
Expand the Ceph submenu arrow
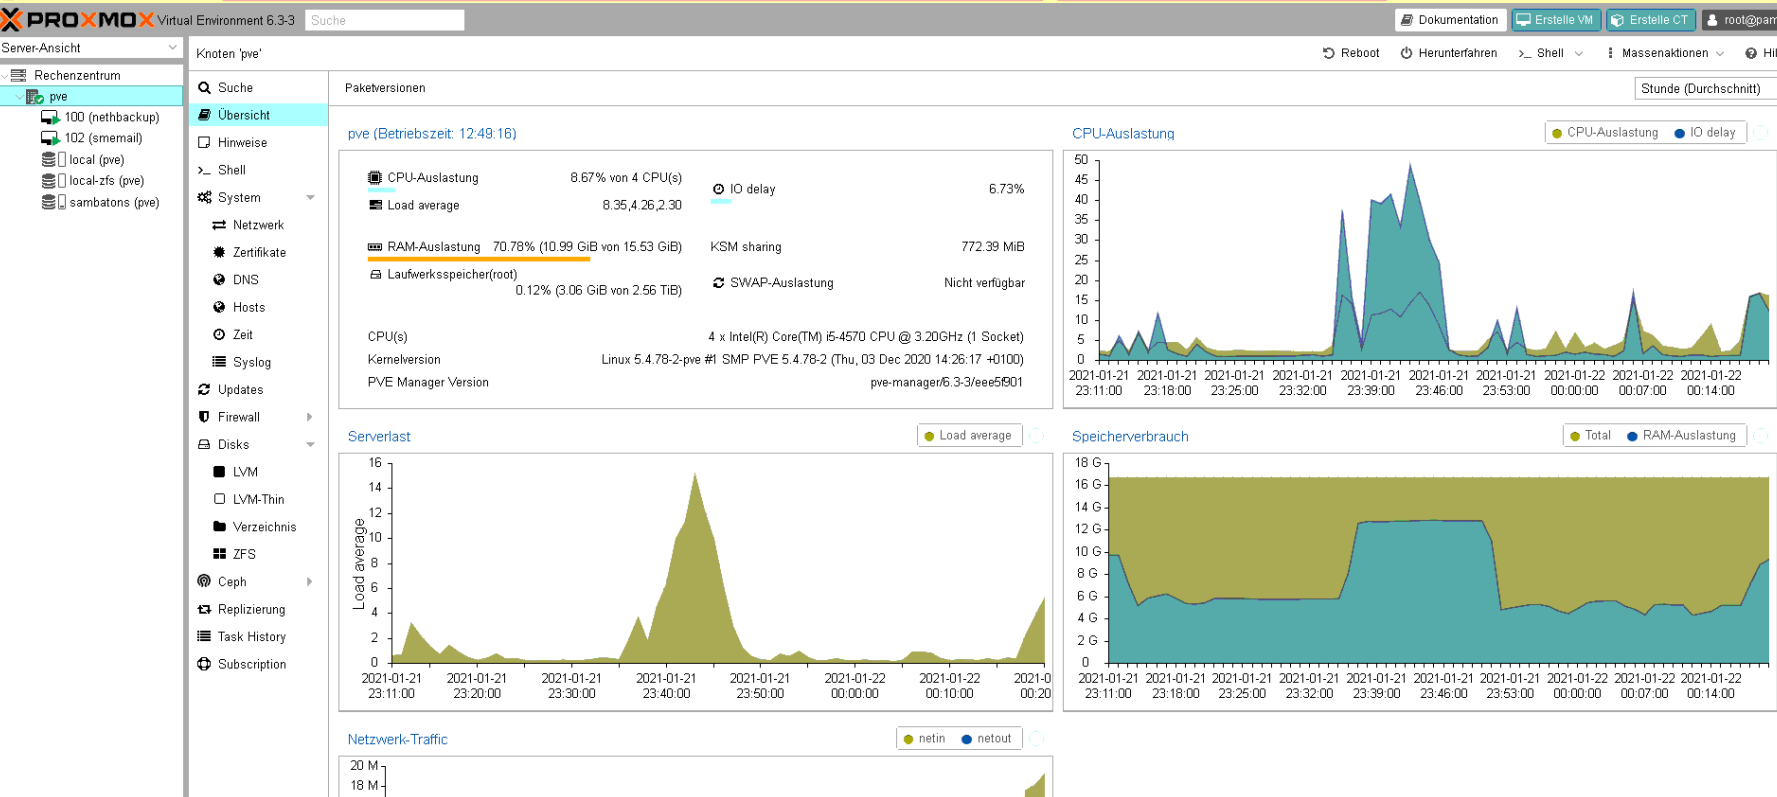click(310, 582)
